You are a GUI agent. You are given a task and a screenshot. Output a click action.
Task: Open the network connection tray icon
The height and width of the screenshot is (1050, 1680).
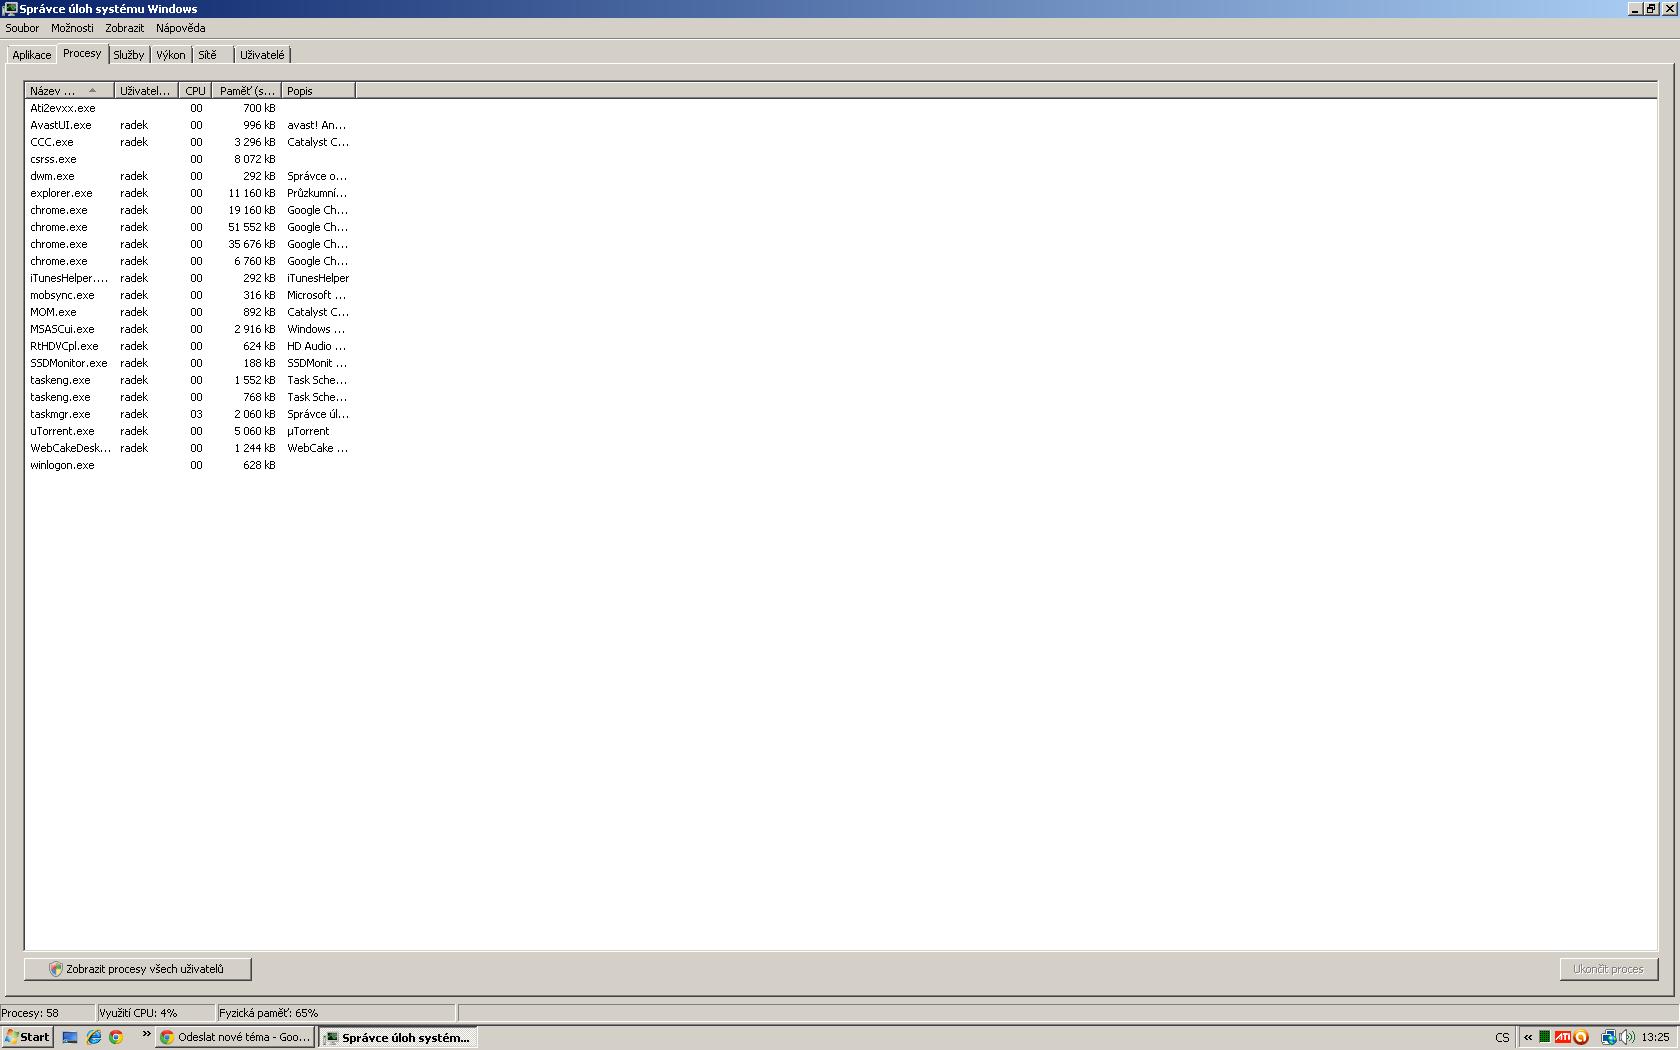(x=1608, y=1037)
